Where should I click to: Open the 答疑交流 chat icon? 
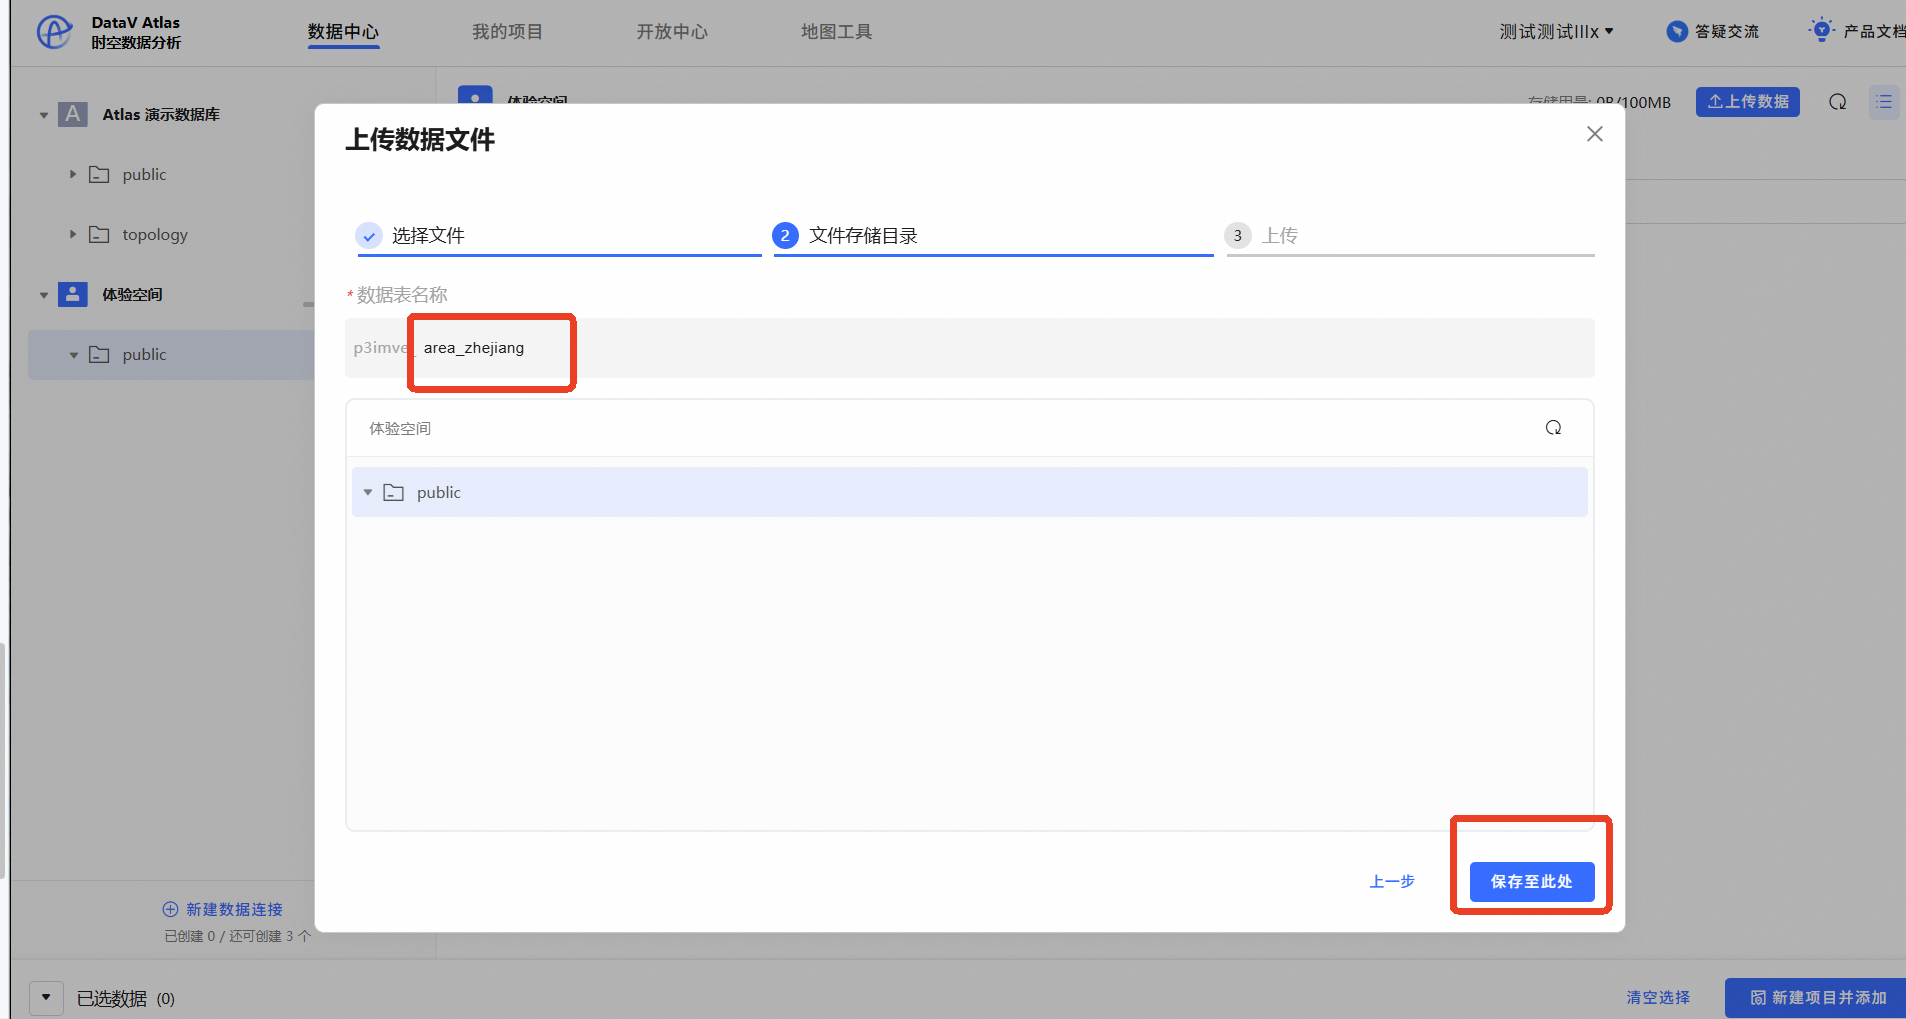click(1677, 32)
